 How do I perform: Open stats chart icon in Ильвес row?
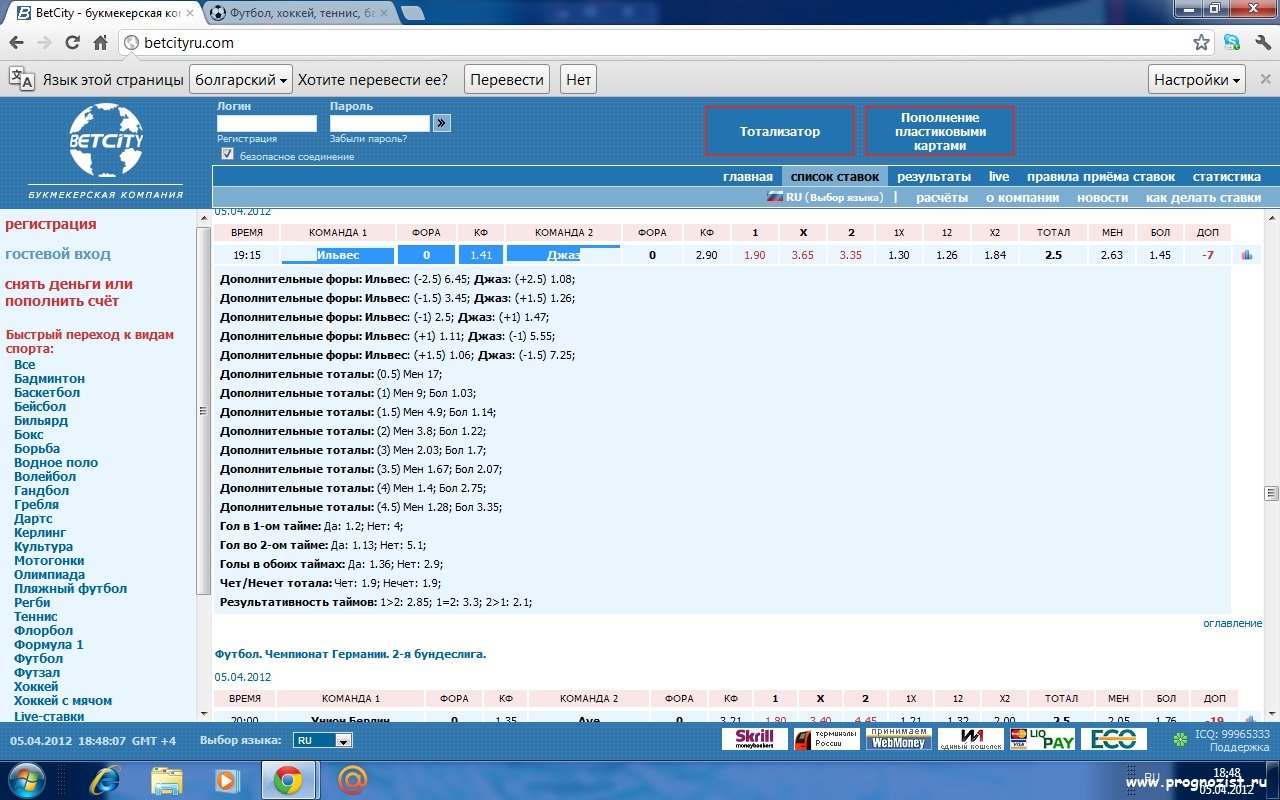coord(1246,255)
